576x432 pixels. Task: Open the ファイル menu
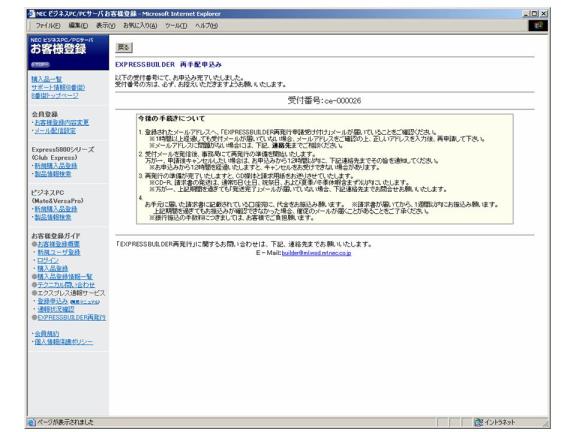point(48,26)
